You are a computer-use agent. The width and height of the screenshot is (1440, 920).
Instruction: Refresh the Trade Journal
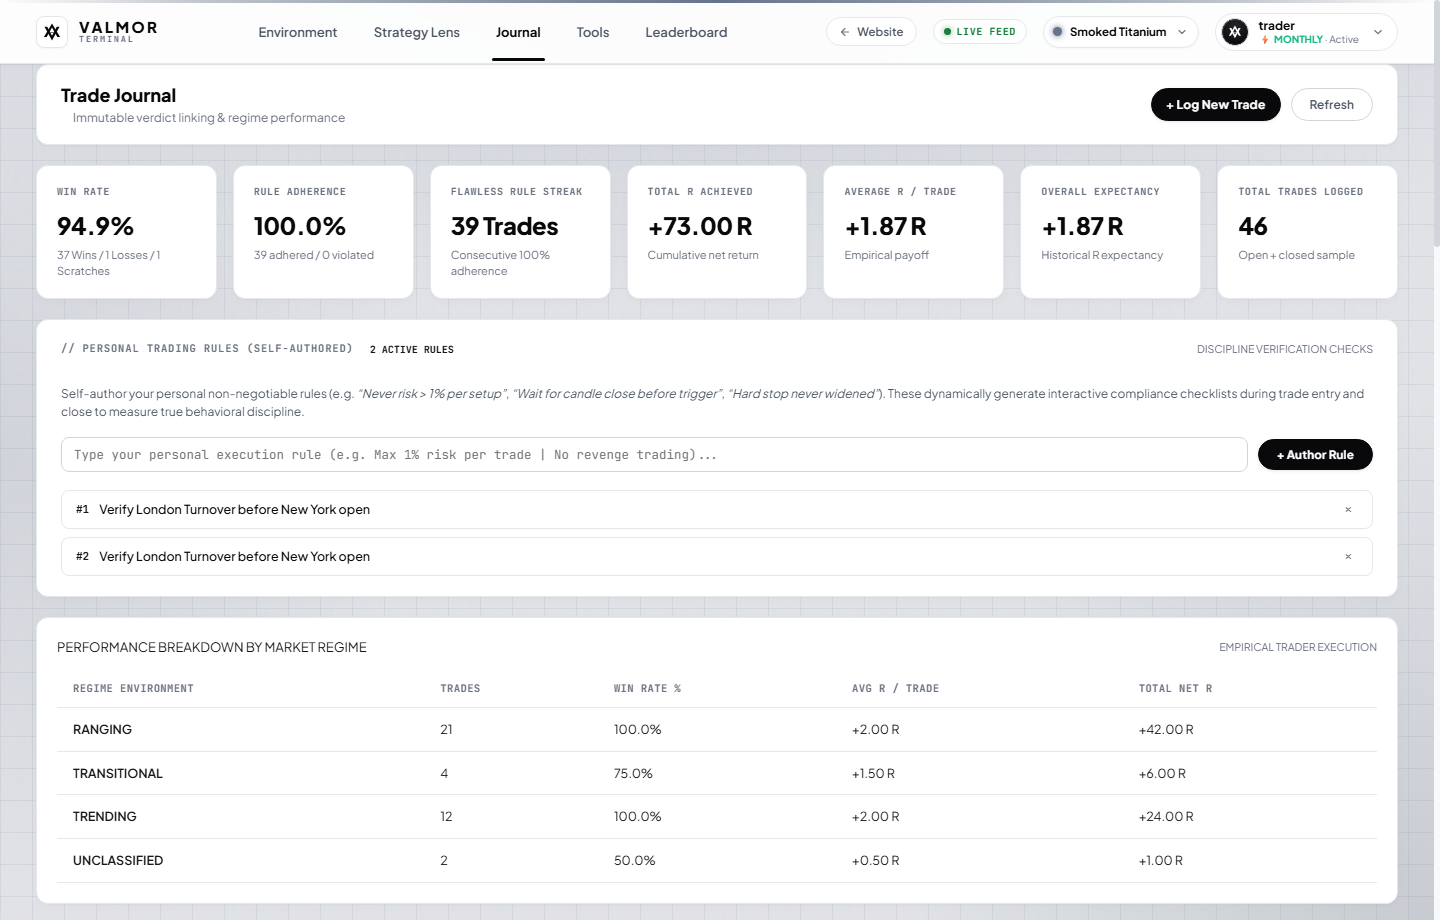click(x=1332, y=105)
